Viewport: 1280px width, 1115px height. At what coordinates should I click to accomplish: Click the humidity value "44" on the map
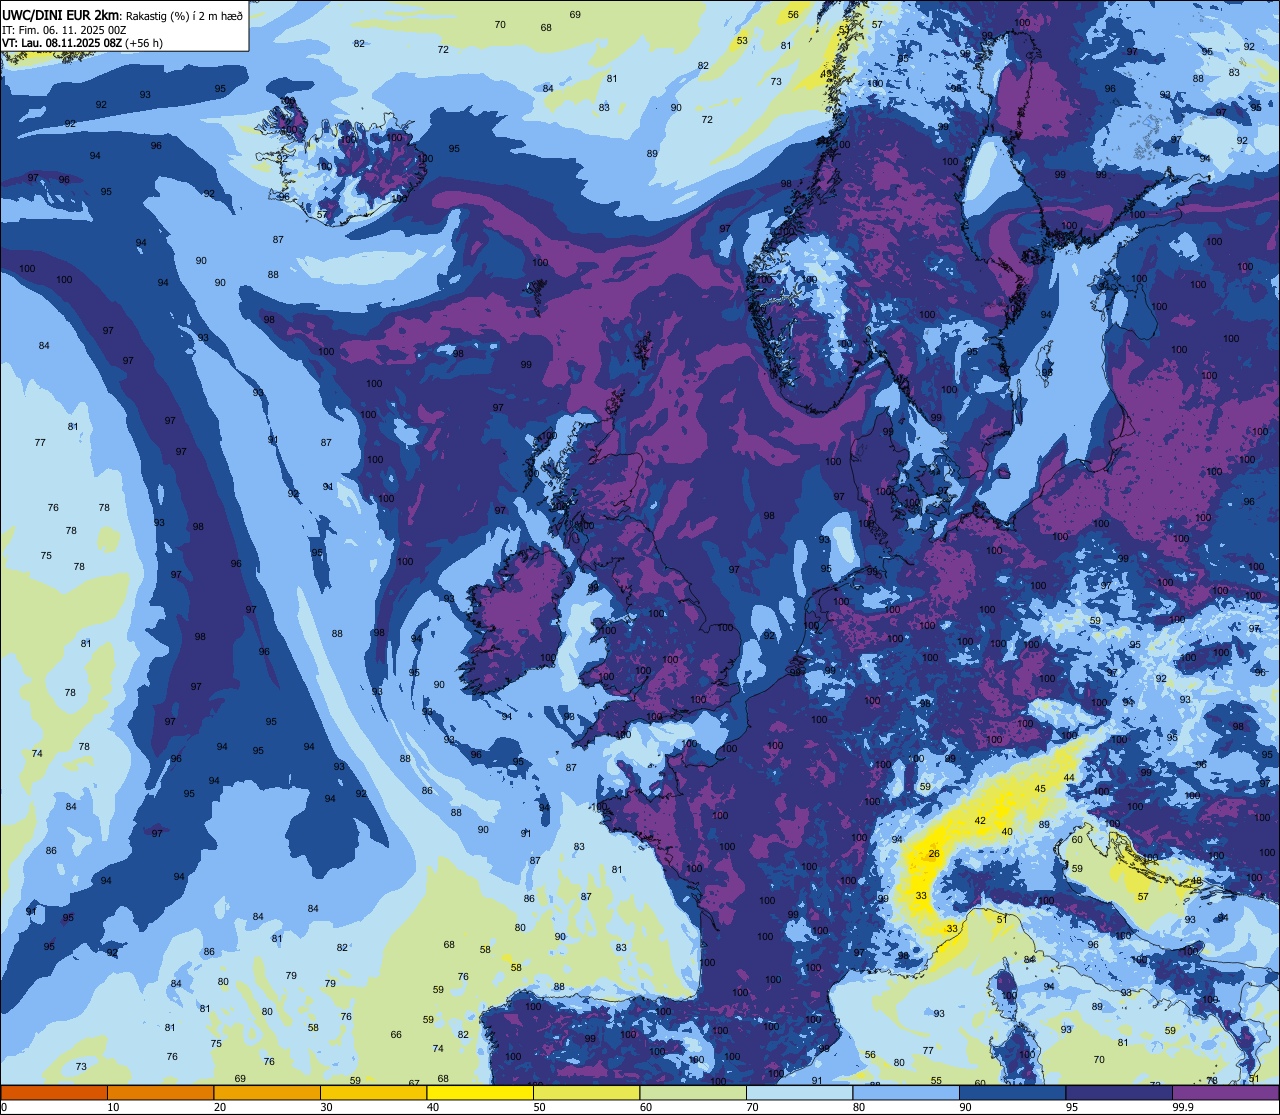point(1069,777)
